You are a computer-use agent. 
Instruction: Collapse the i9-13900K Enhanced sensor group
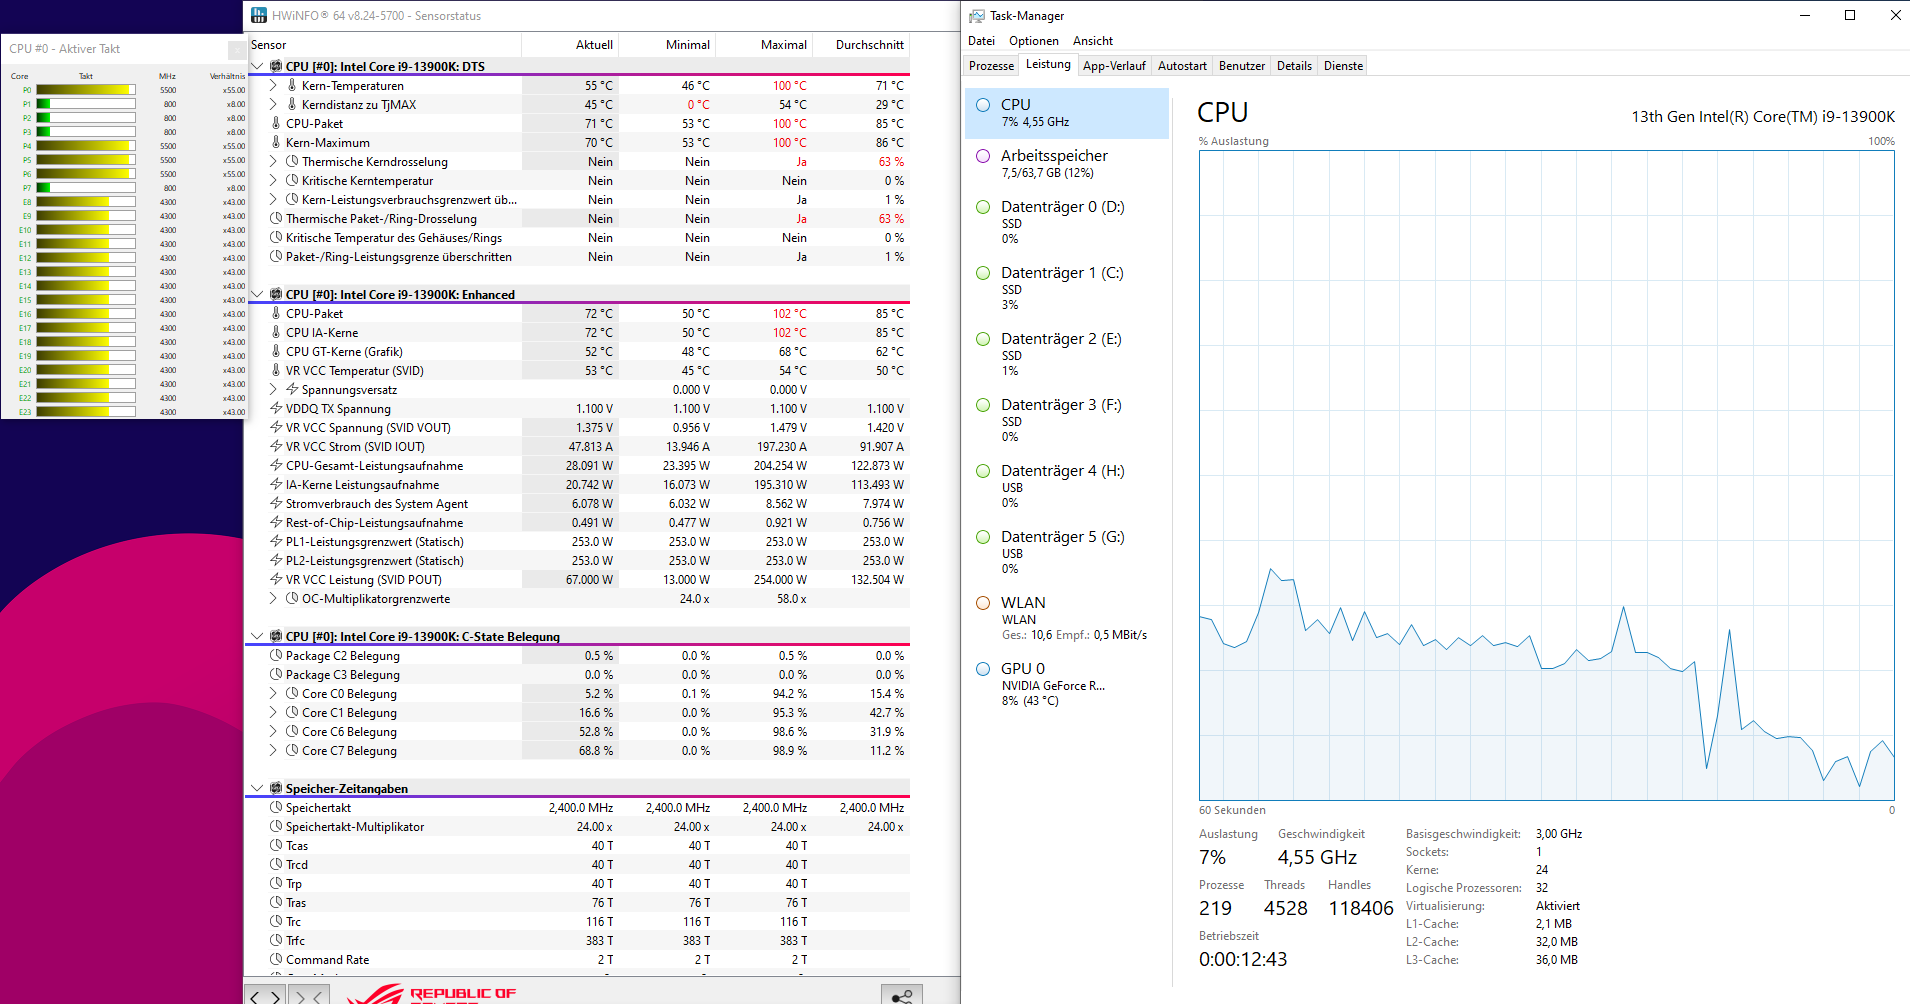(257, 294)
